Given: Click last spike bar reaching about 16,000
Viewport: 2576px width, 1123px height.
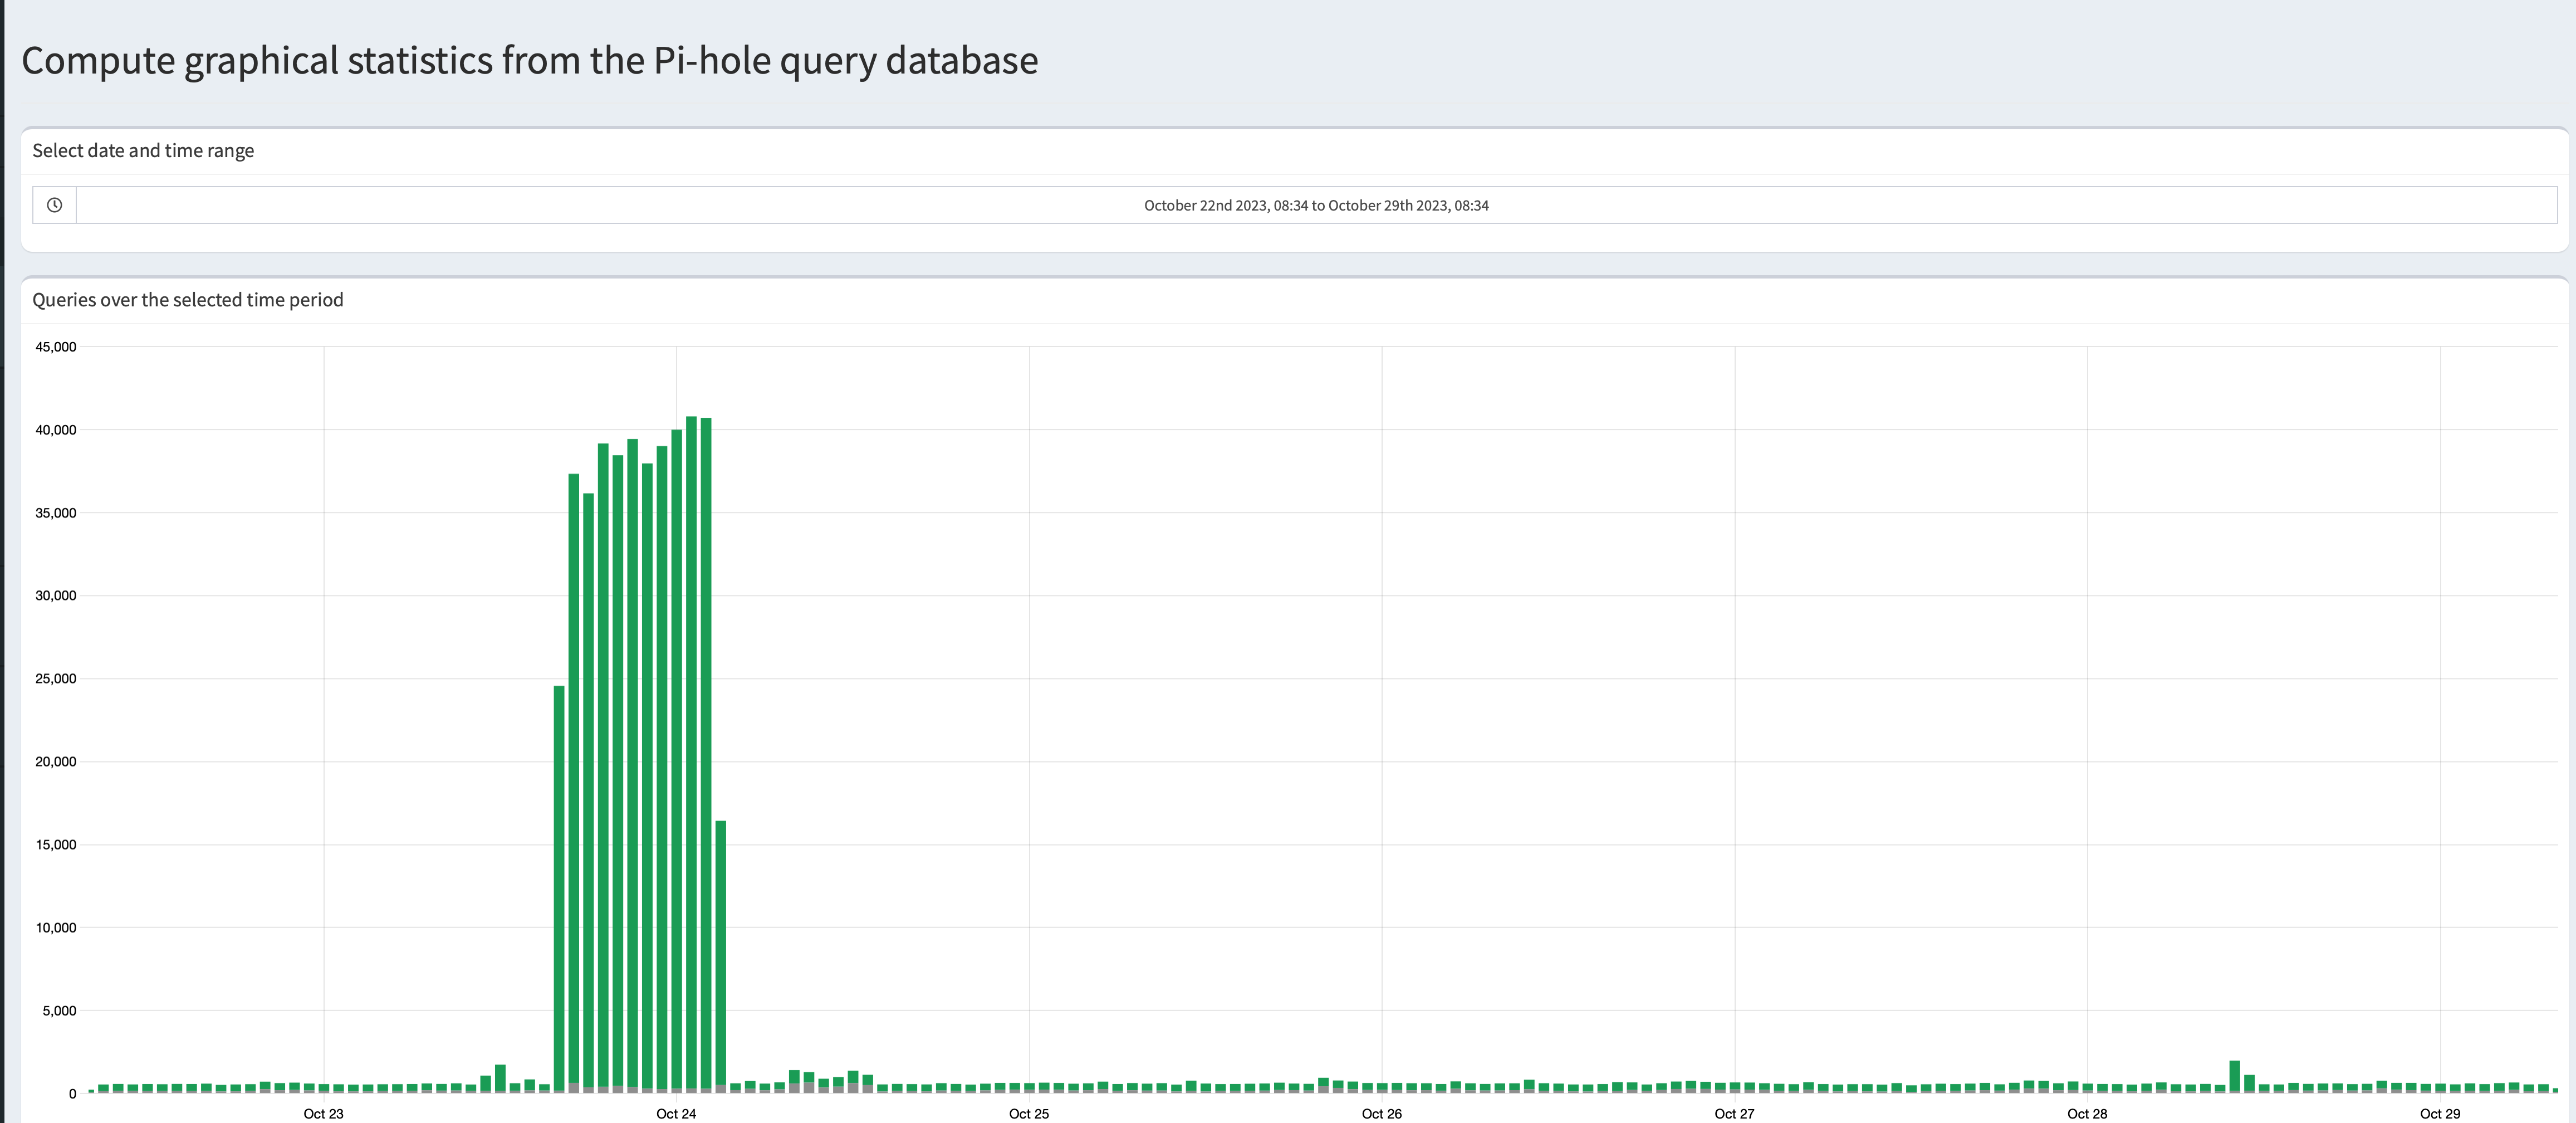Looking at the screenshot, I should tap(720, 955).
